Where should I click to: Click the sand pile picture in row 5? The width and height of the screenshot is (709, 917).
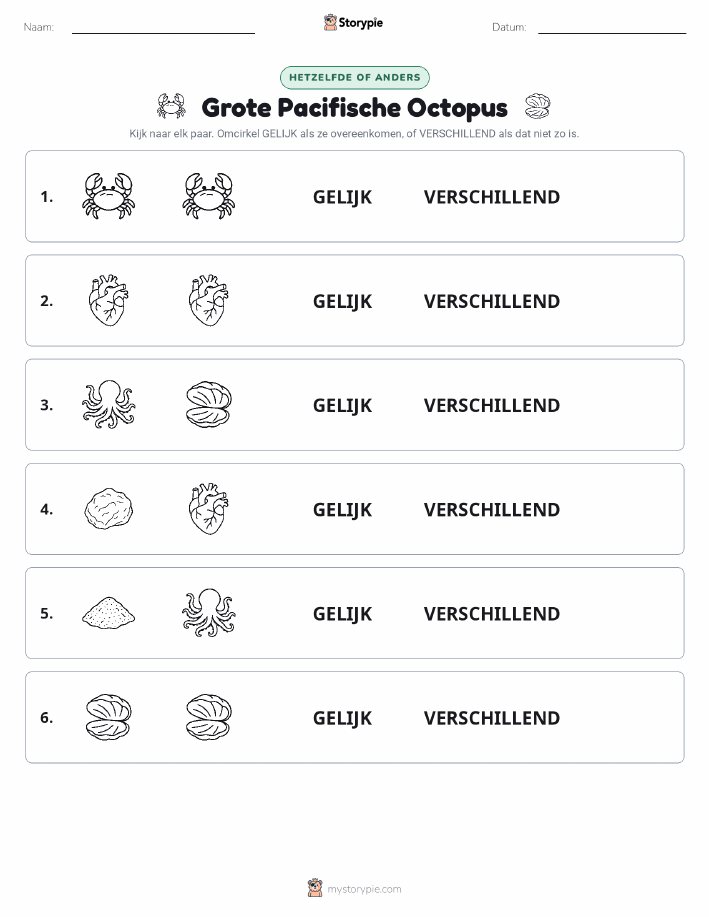[109, 612]
